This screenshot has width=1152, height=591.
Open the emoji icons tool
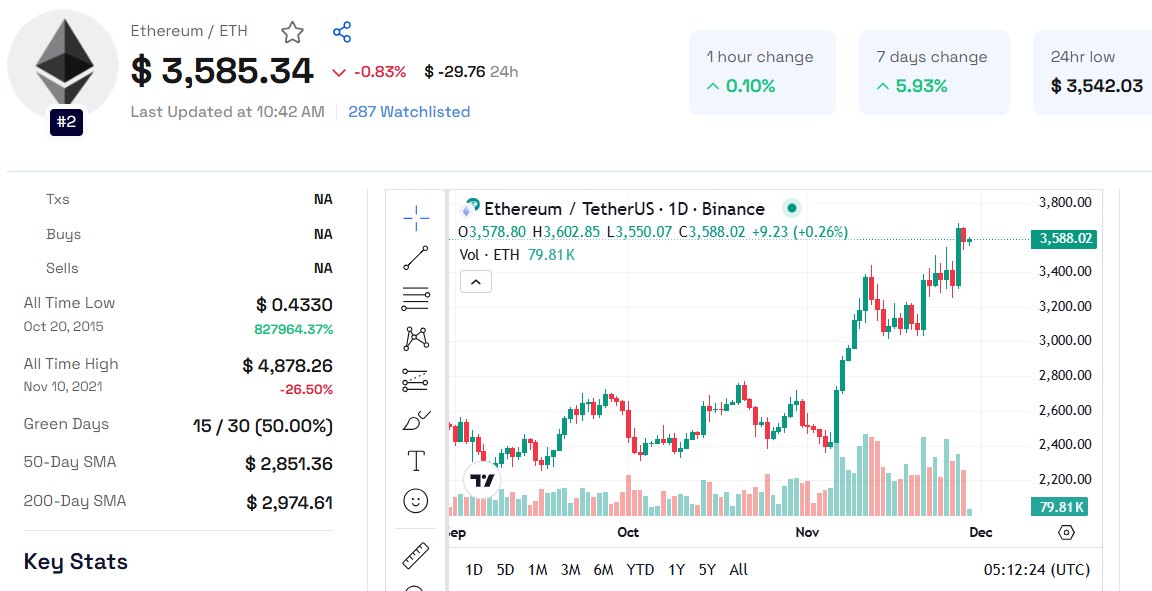point(416,501)
